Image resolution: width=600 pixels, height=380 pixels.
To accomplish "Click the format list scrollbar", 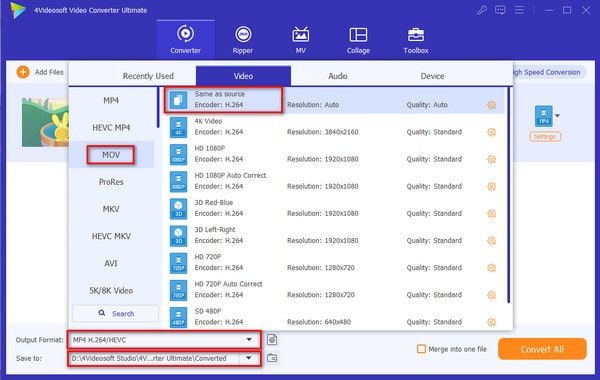I will (x=158, y=108).
